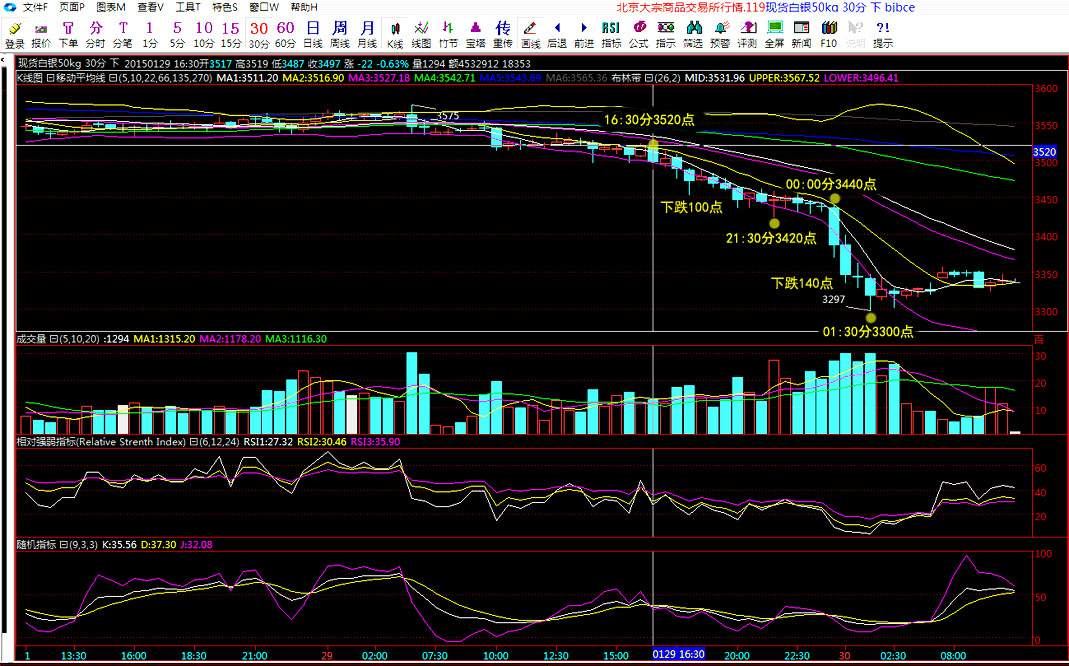Click the MID:3531.96 value
1069x666 pixels.
click(714, 78)
